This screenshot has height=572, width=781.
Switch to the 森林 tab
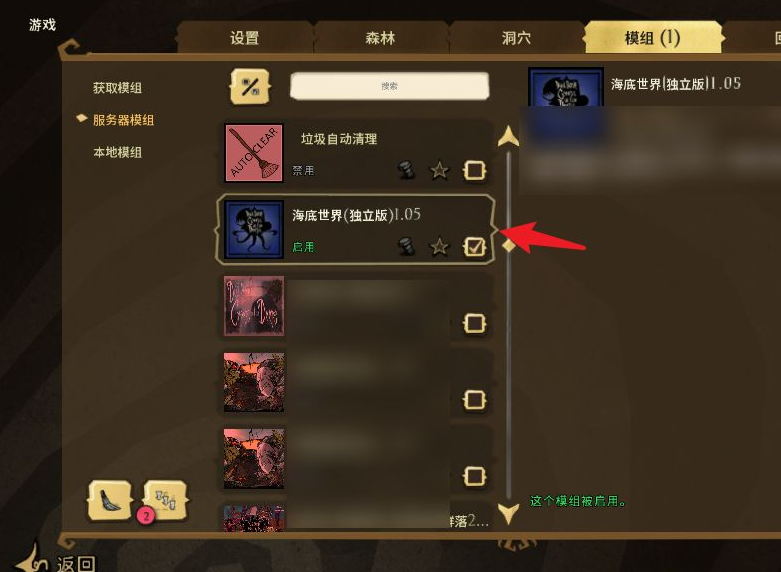click(381, 38)
